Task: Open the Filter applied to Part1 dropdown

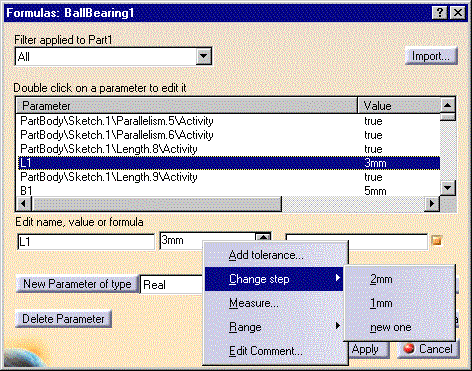Action: [204, 56]
